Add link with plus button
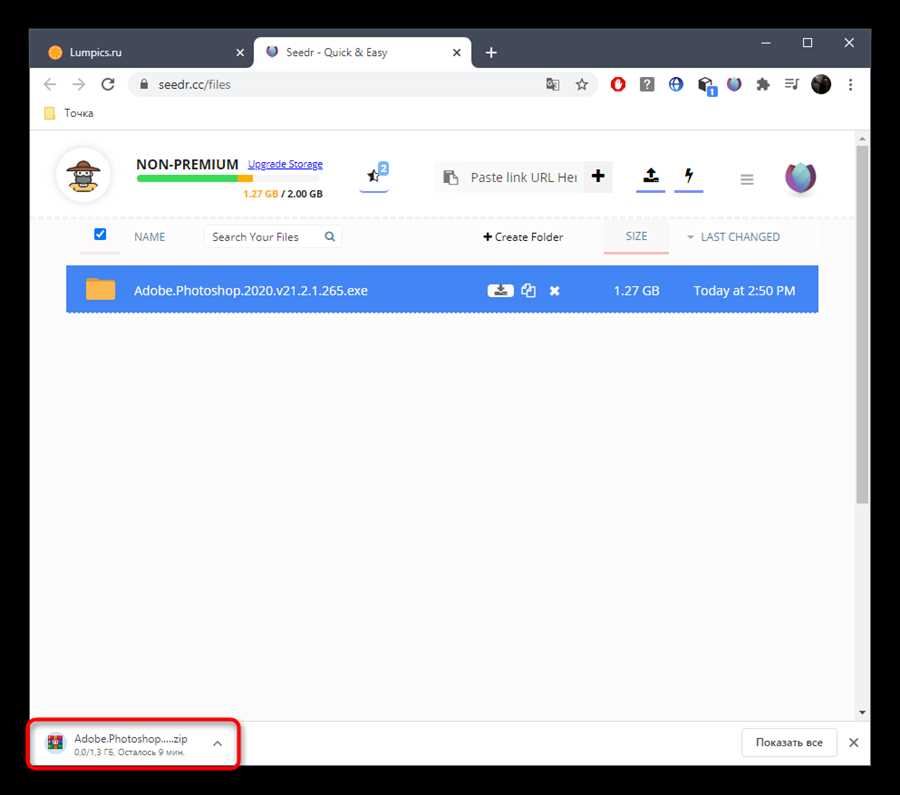The image size is (900, 795). (x=598, y=176)
